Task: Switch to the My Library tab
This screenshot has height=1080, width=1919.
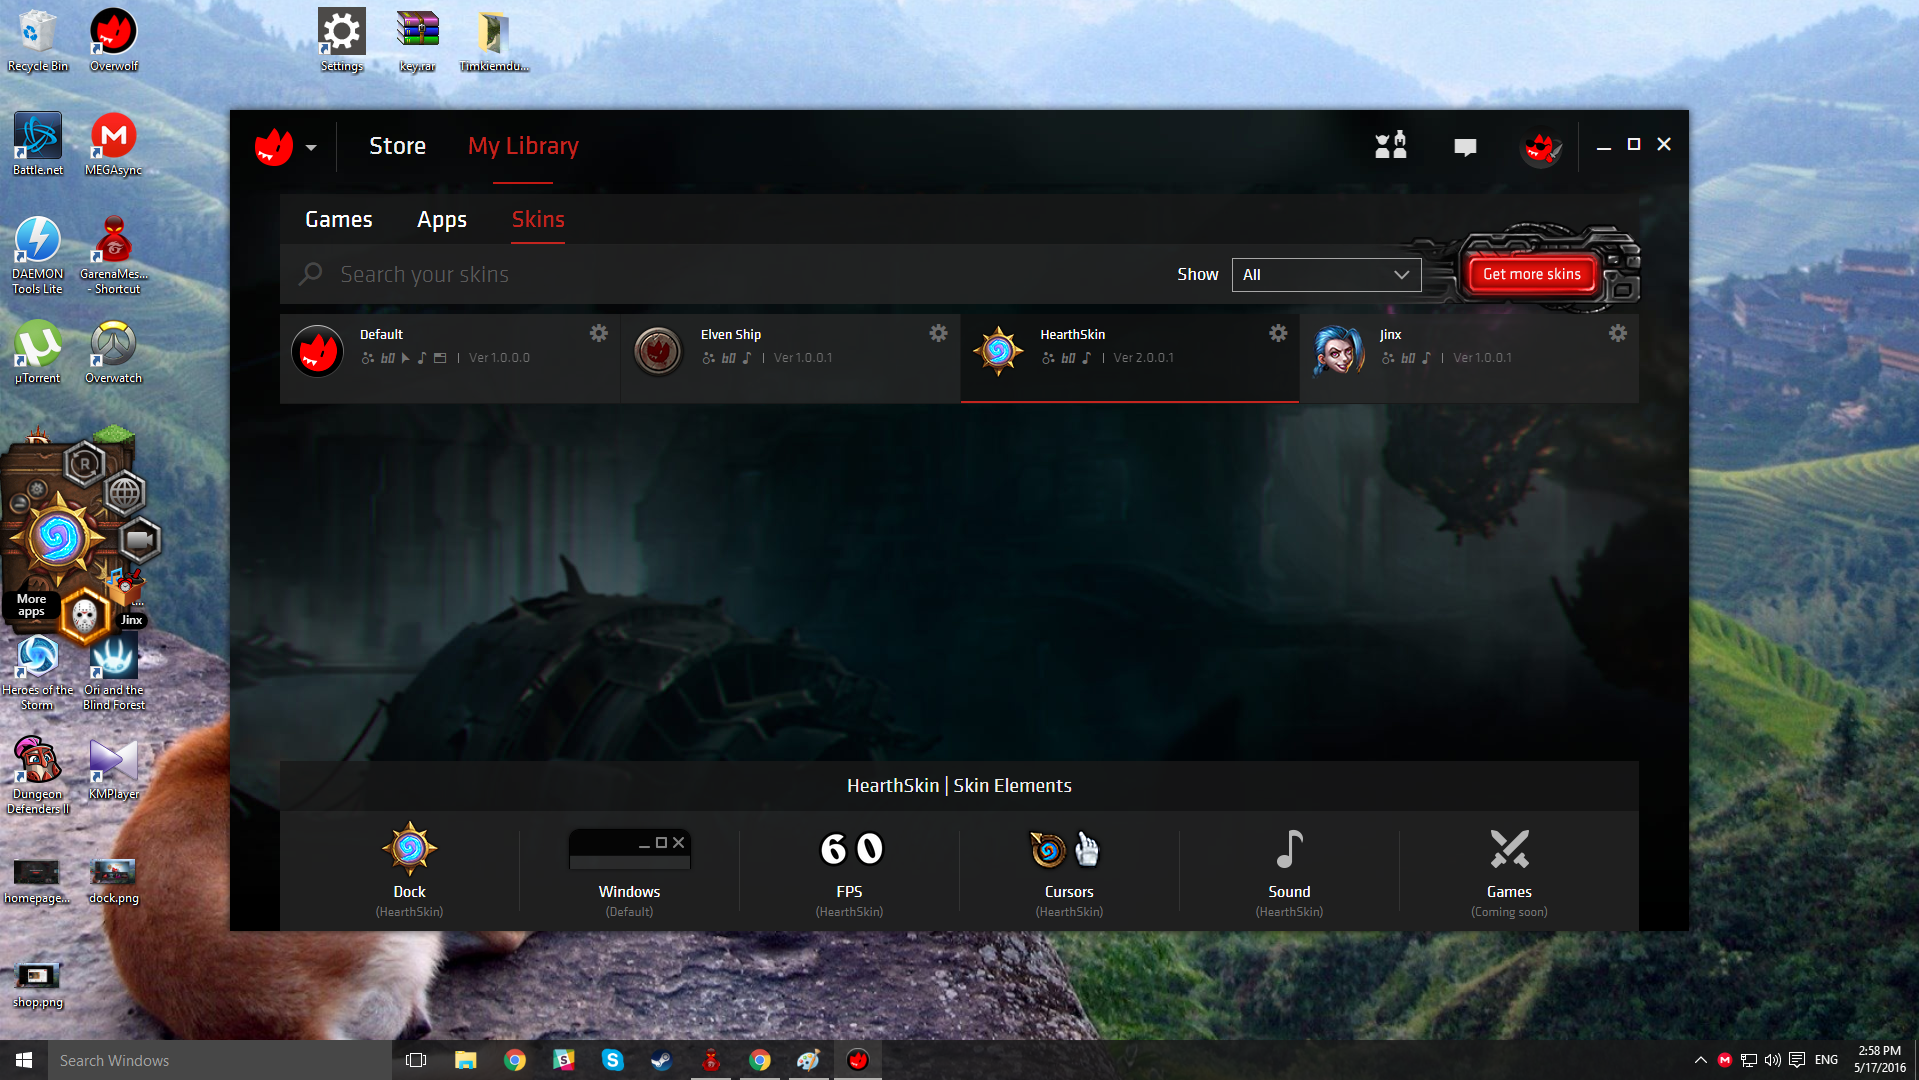Action: (523, 146)
